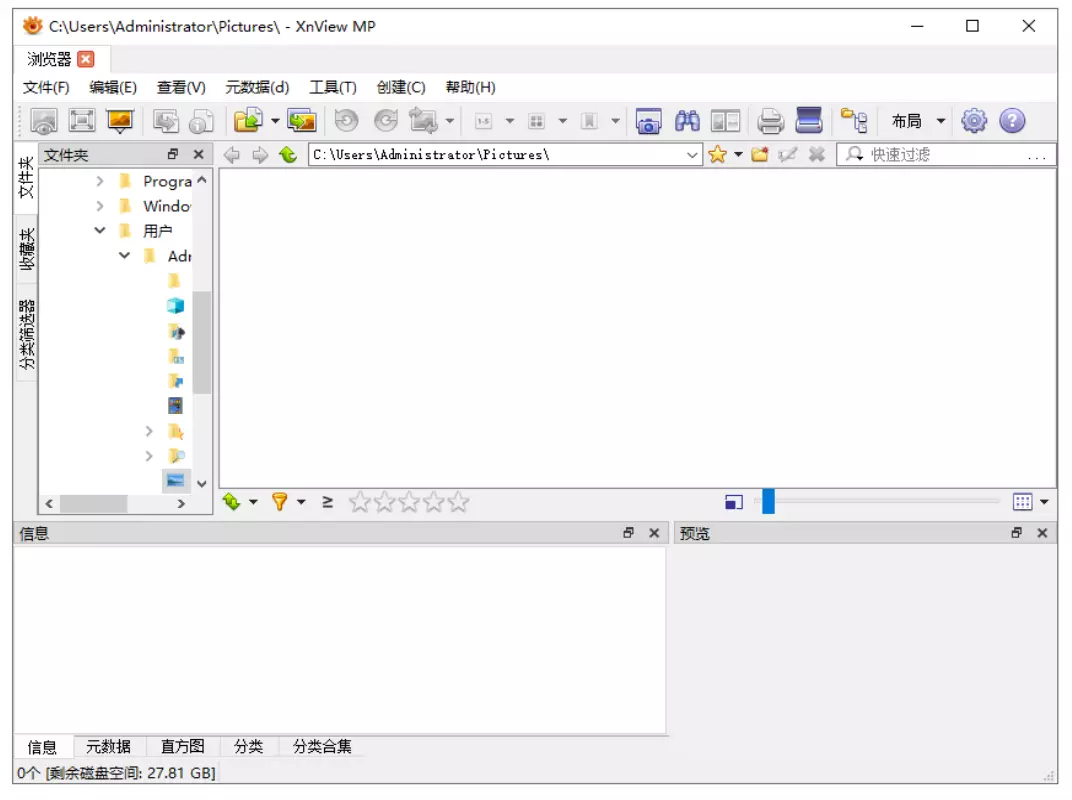Screen dimensions: 1072x800
Task: Close the 浏览器 tab
Action: pos(86,59)
